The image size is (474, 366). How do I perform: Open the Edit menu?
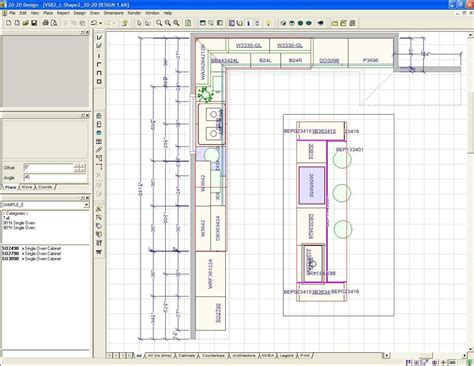tap(23, 13)
